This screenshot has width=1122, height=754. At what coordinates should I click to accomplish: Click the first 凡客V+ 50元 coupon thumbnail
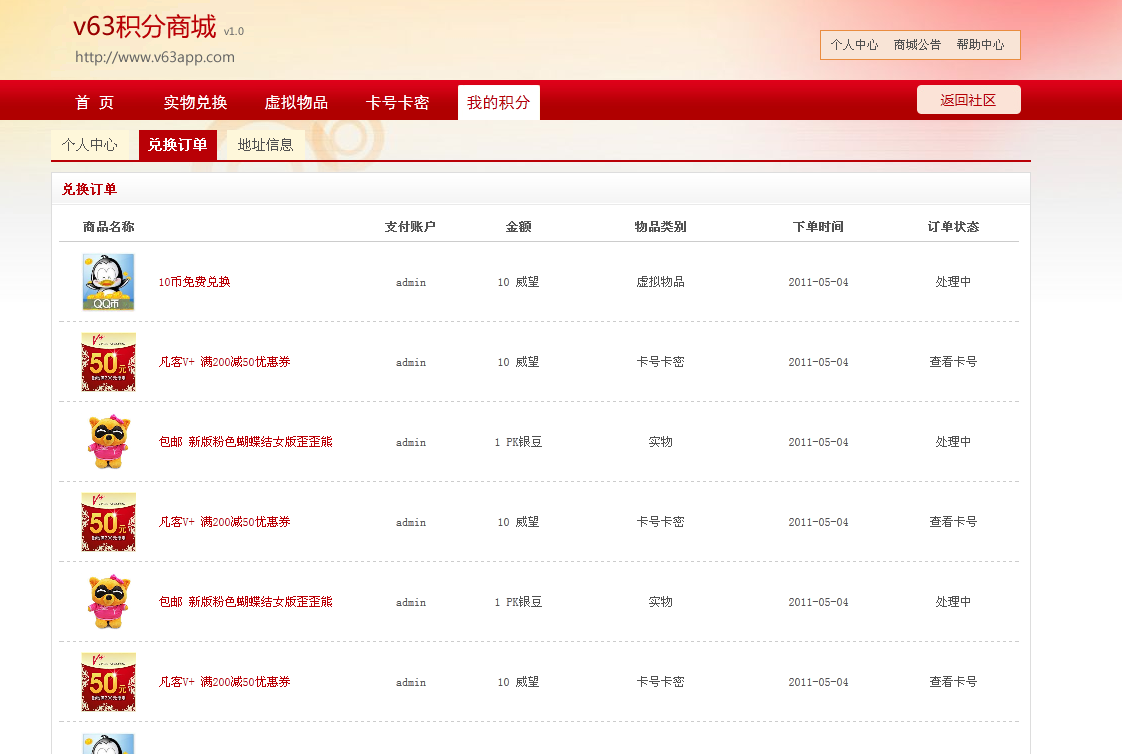pos(109,362)
